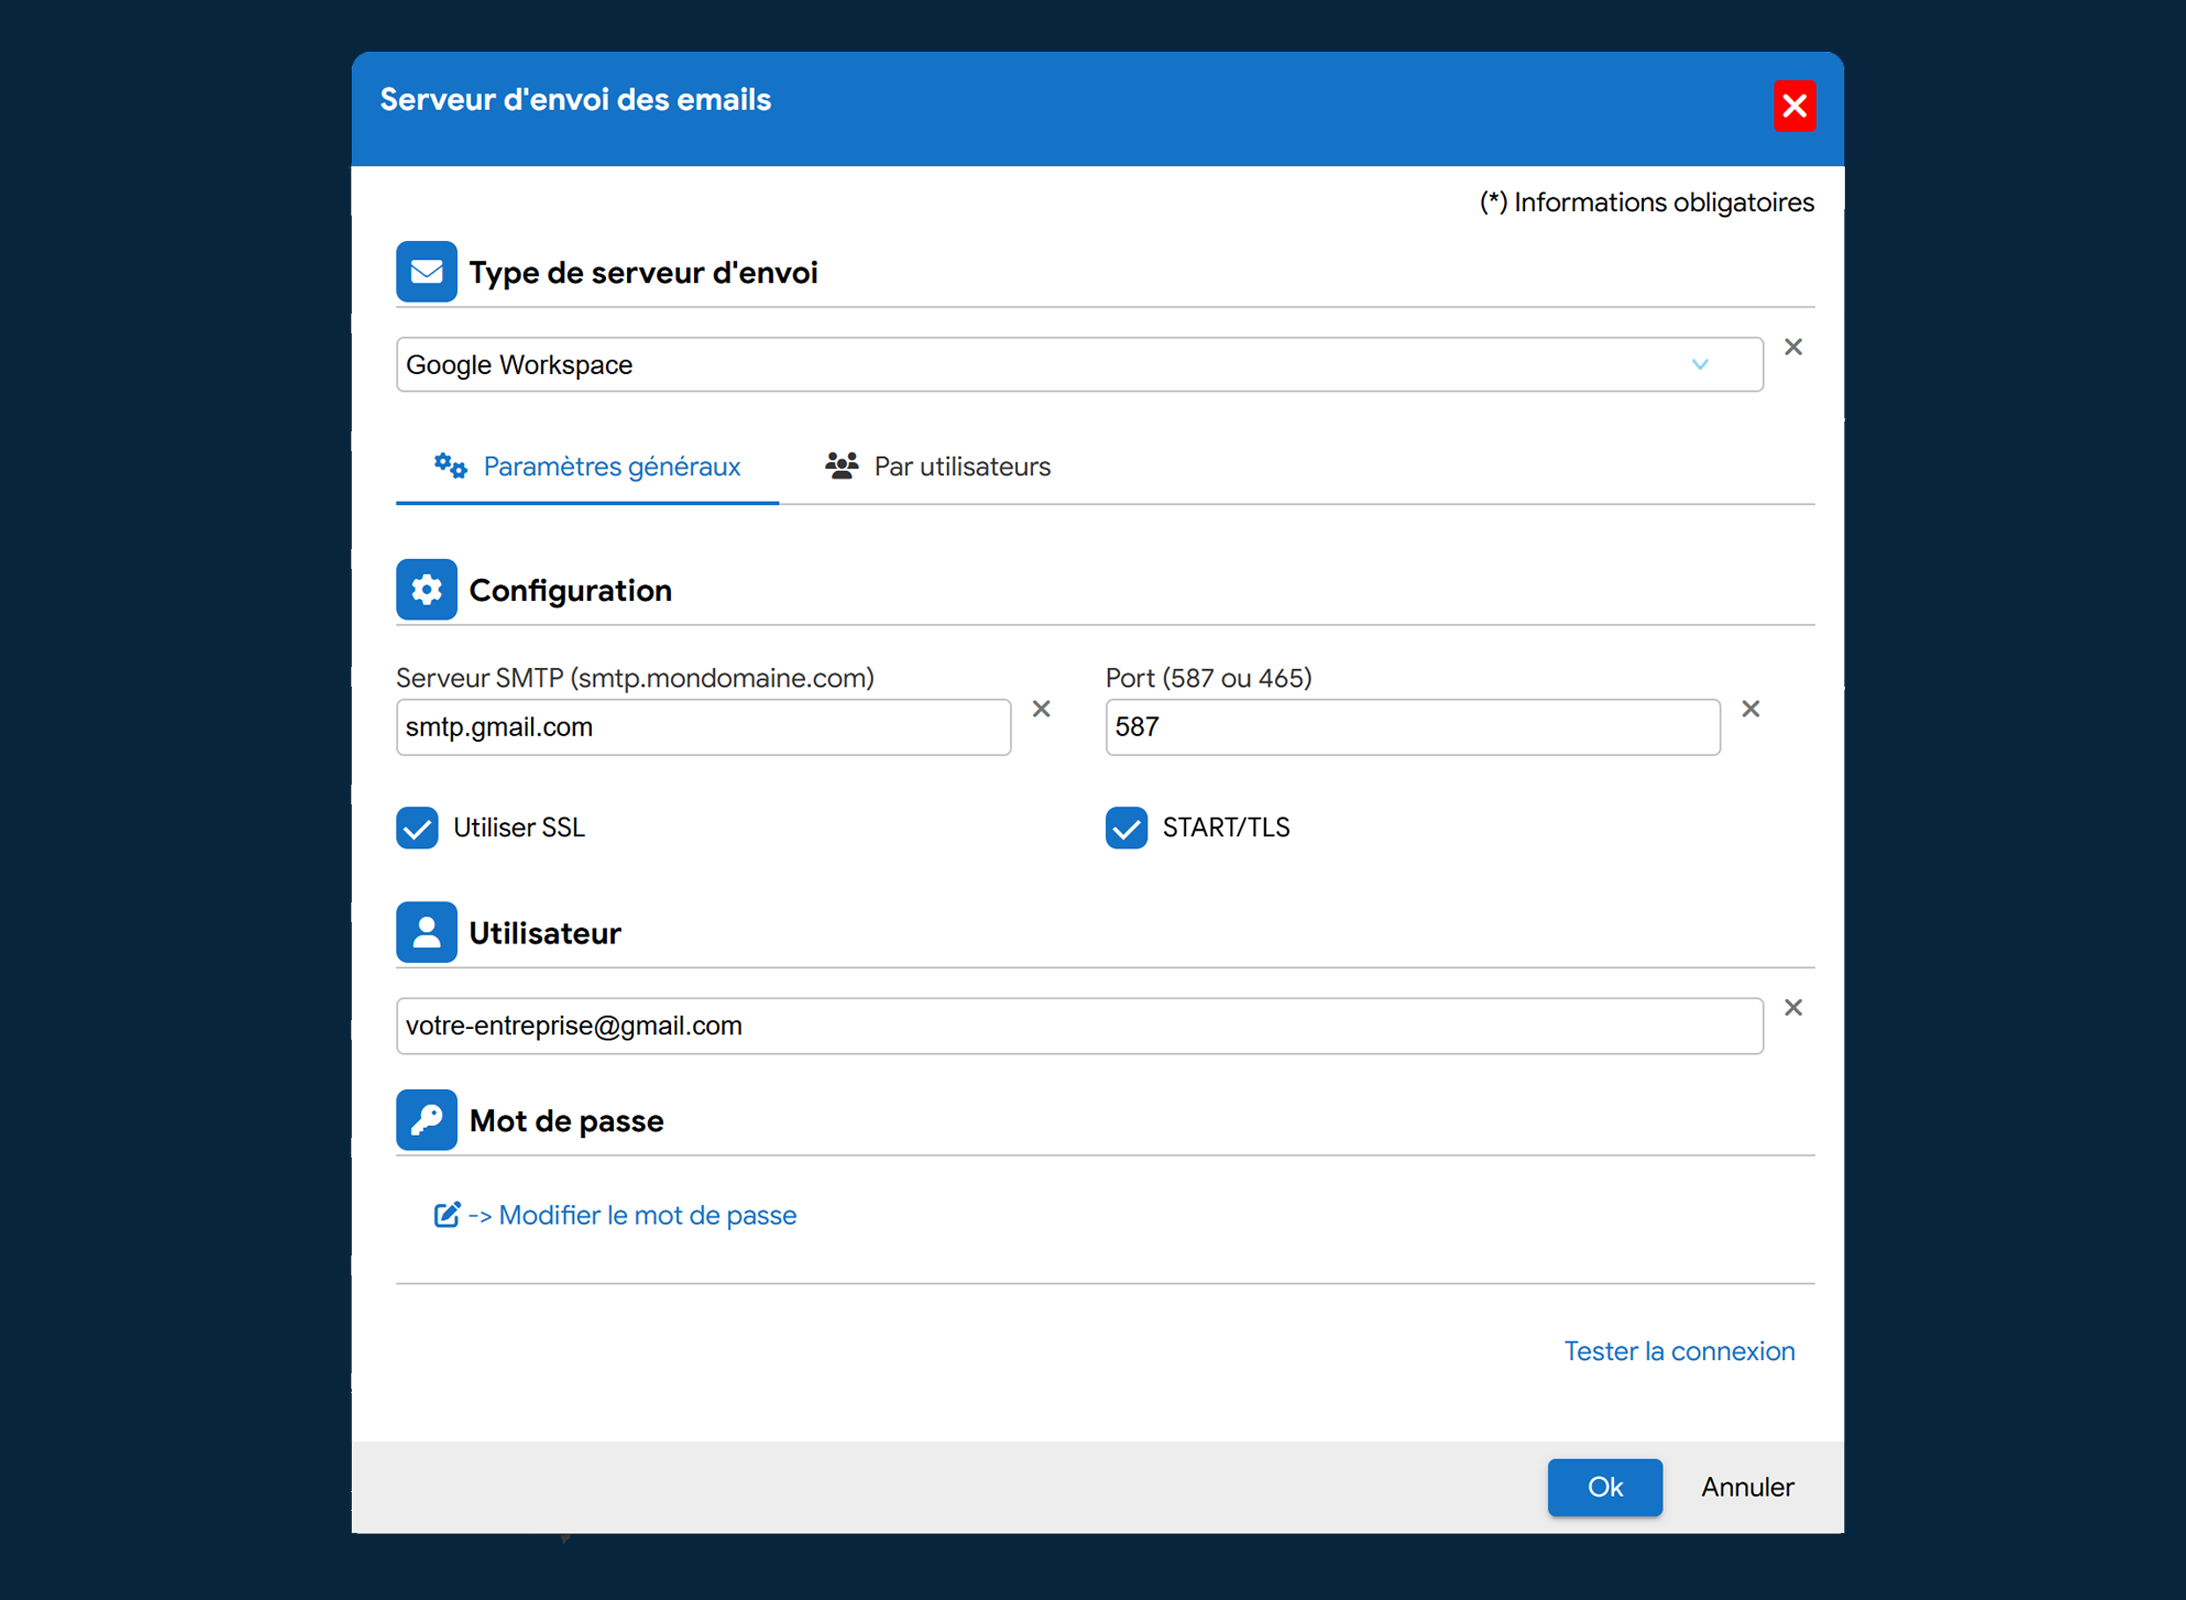Click the Informations obligatoires note
Image resolution: width=2186 pixels, height=1600 pixels.
tap(1646, 202)
